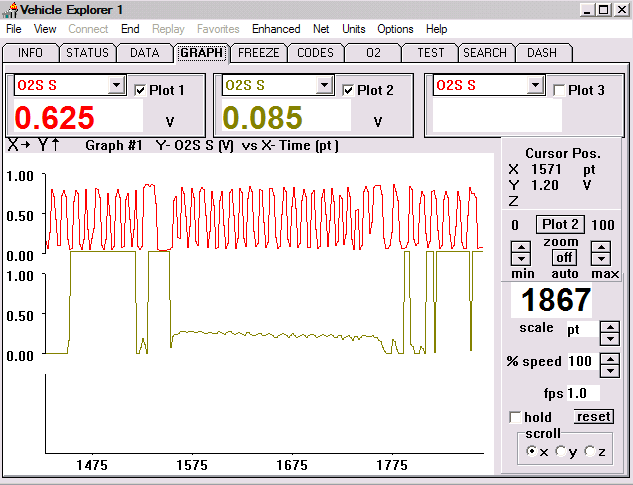This screenshot has width=633, height=485.
Task: Select the y scroll radio button
Action: tap(561, 452)
